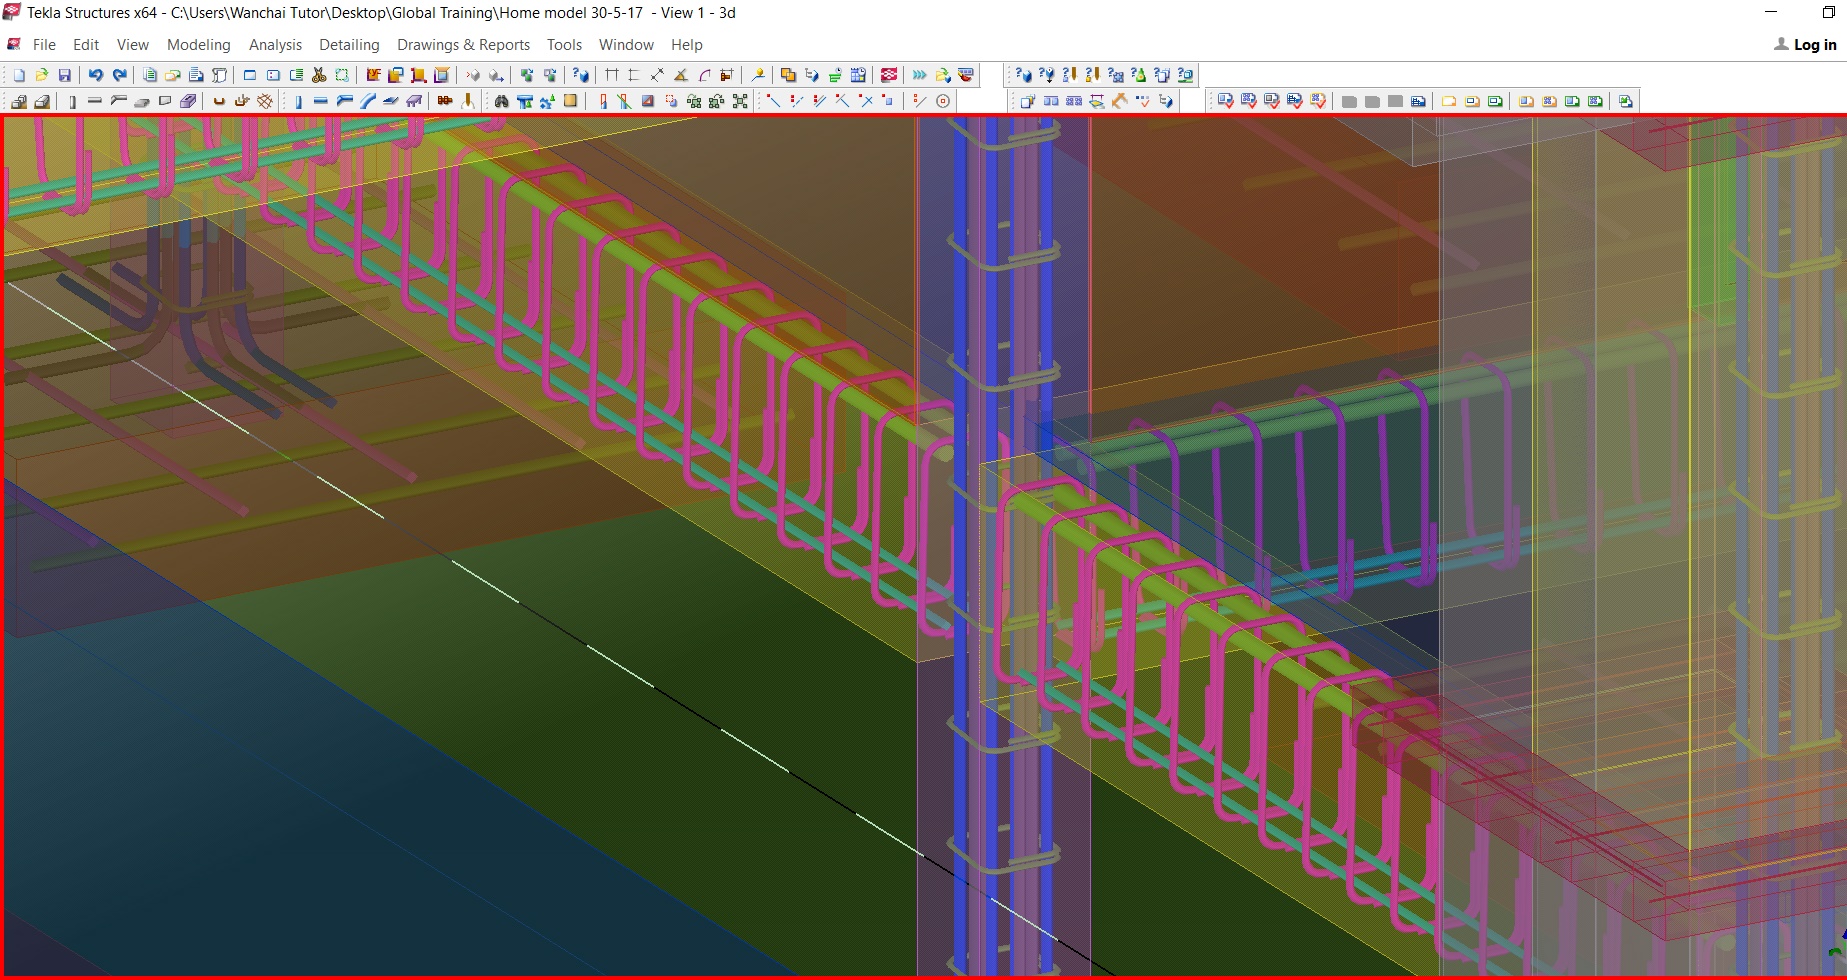The height and width of the screenshot is (980, 1847).
Task: Click the Add construction circle icon
Action: (943, 101)
